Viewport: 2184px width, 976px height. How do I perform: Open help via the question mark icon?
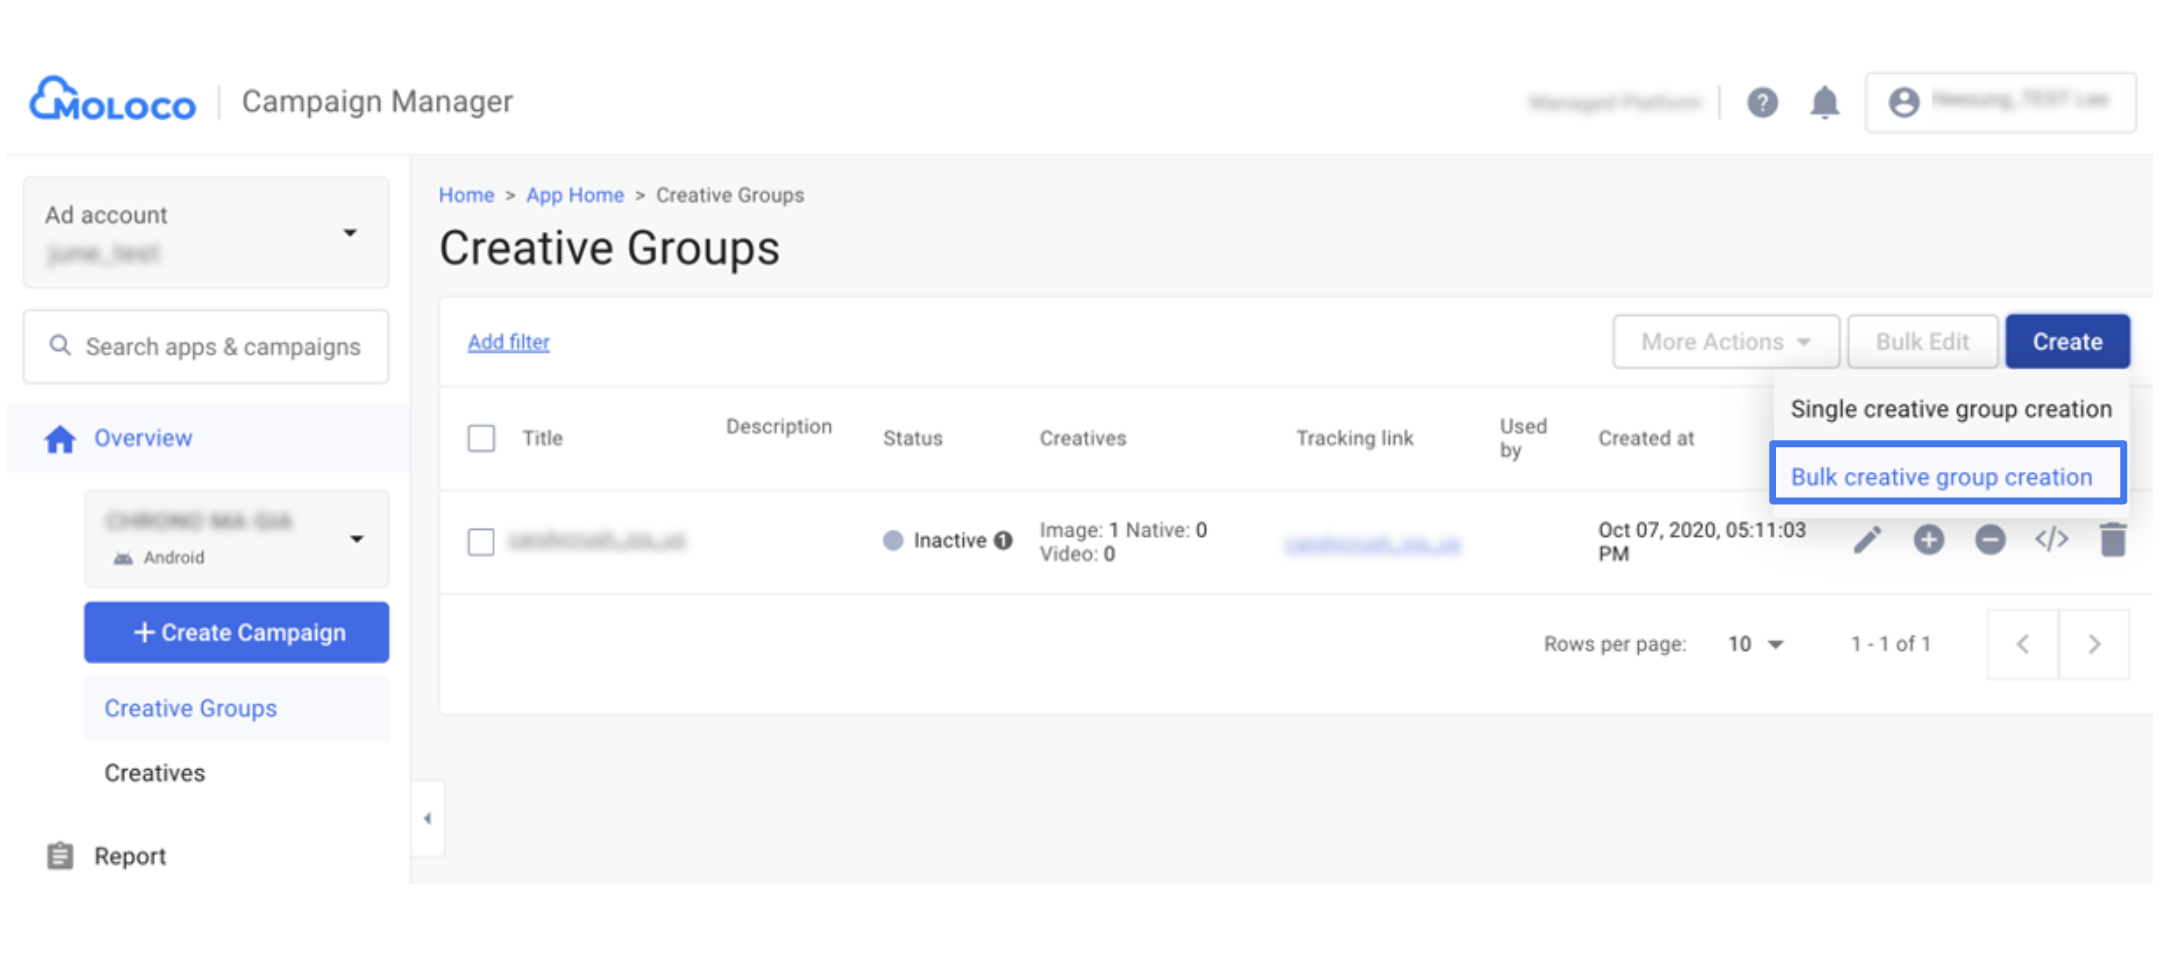click(x=1763, y=101)
